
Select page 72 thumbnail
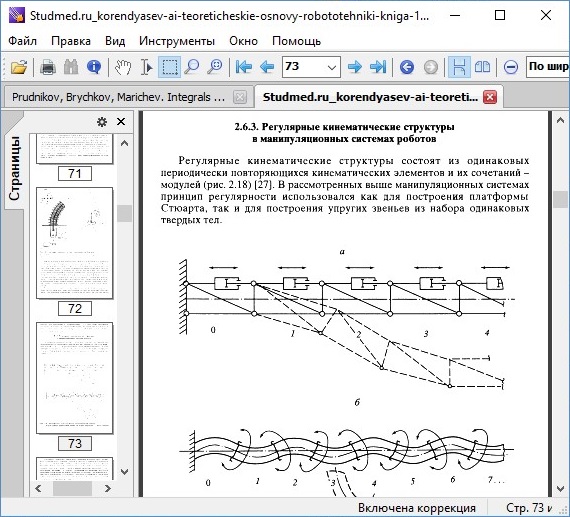tap(75, 243)
